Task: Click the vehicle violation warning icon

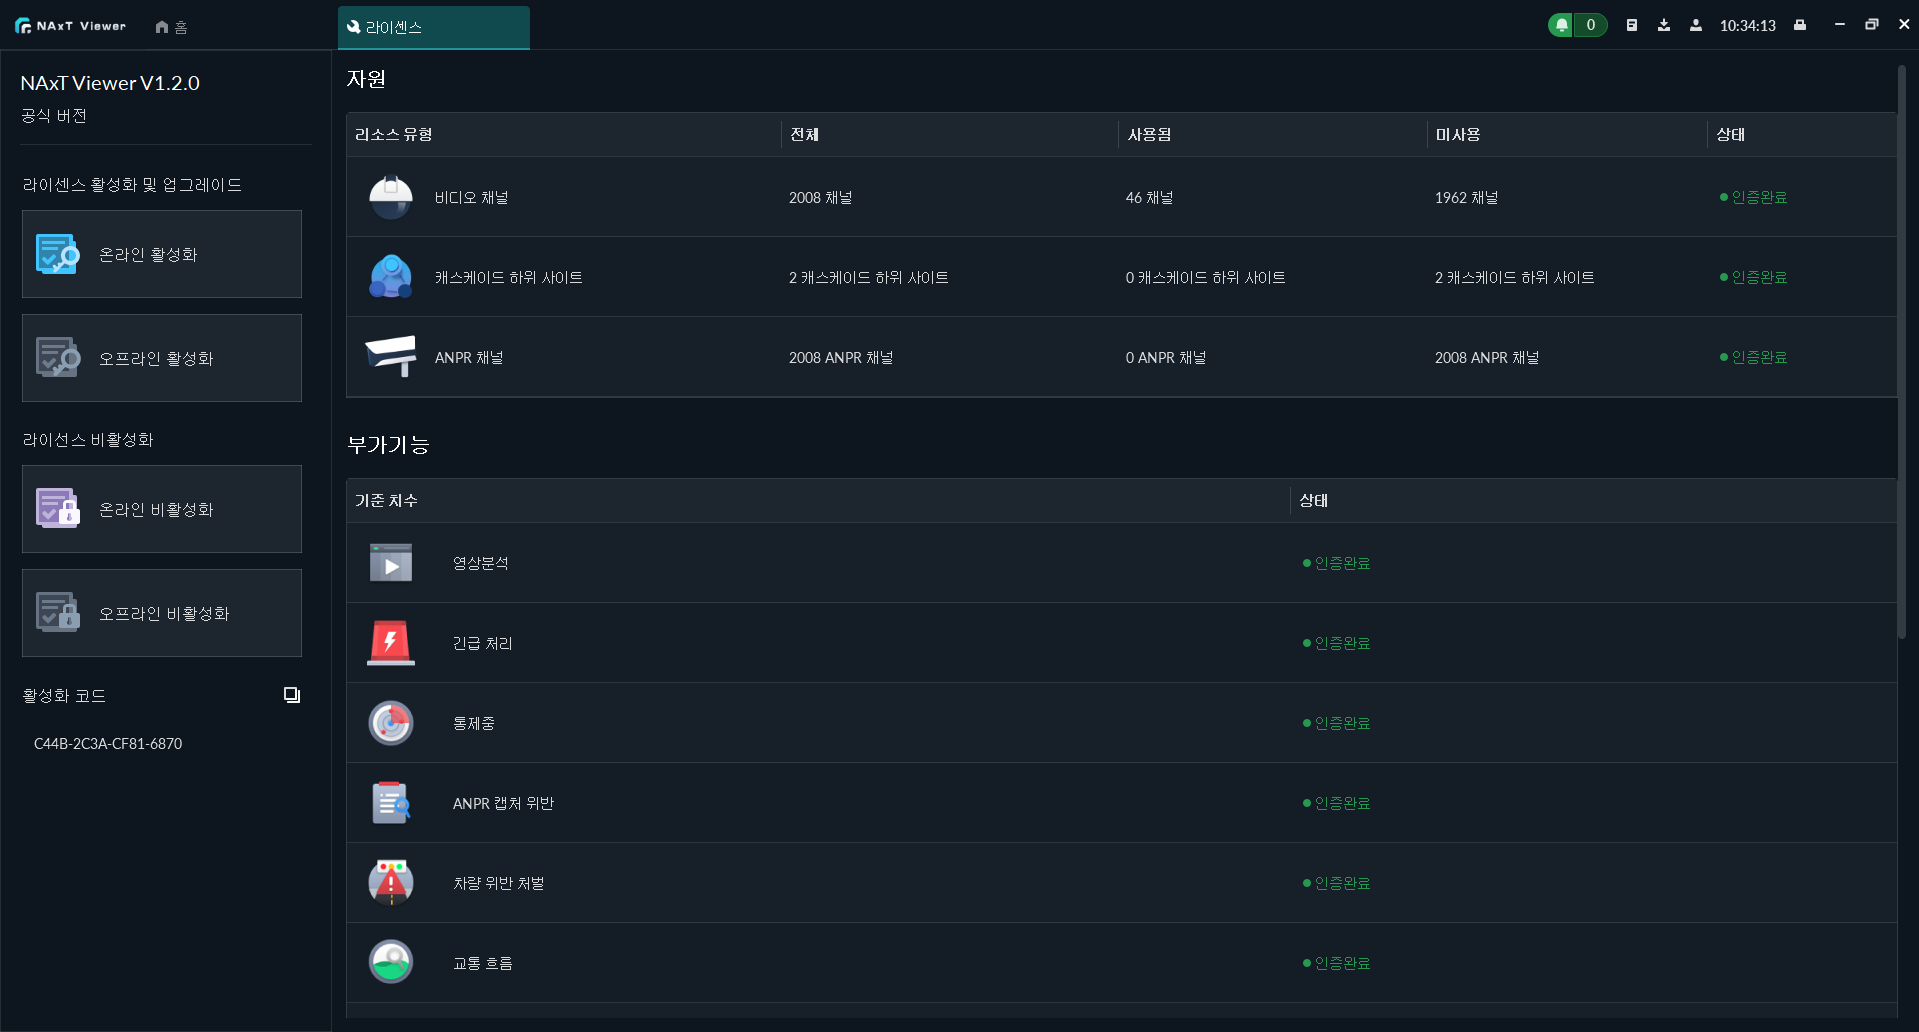Action: pyautogui.click(x=390, y=883)
